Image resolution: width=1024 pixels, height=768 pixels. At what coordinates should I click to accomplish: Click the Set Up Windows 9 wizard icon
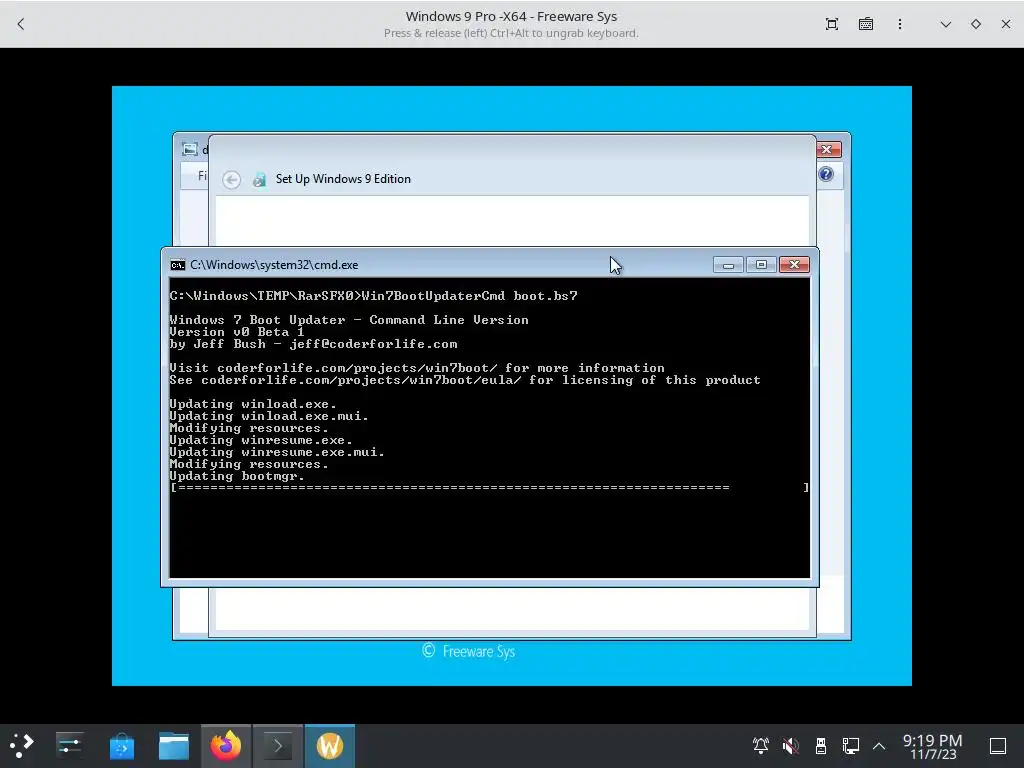coord(259,179)
